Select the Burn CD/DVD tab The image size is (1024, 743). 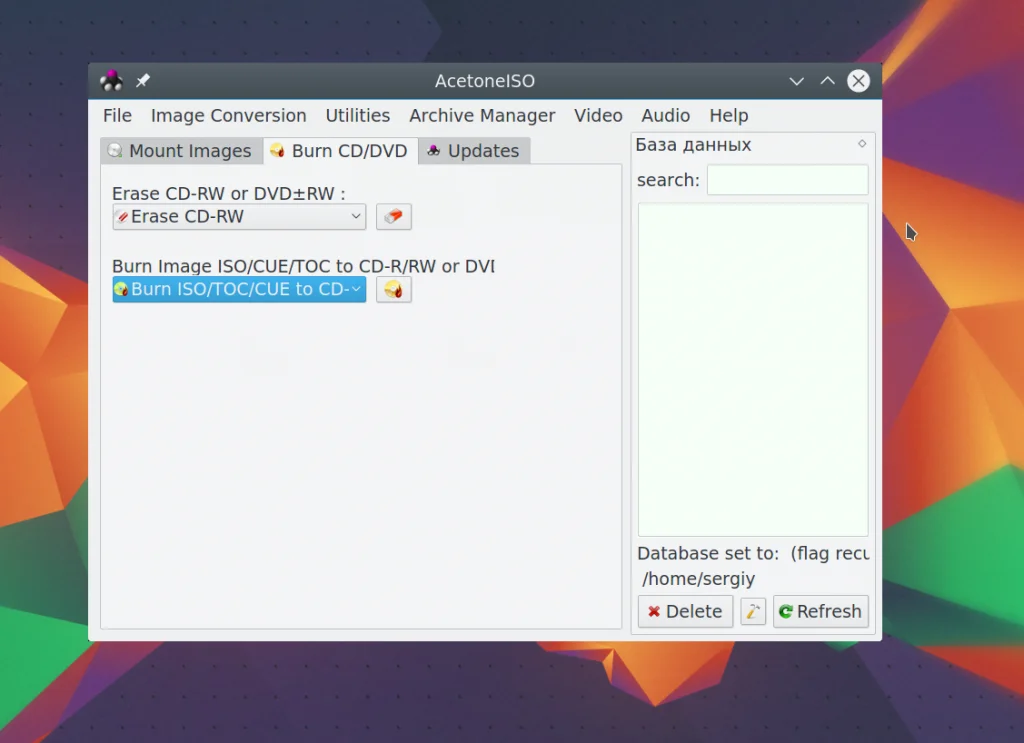coord(340,151)
